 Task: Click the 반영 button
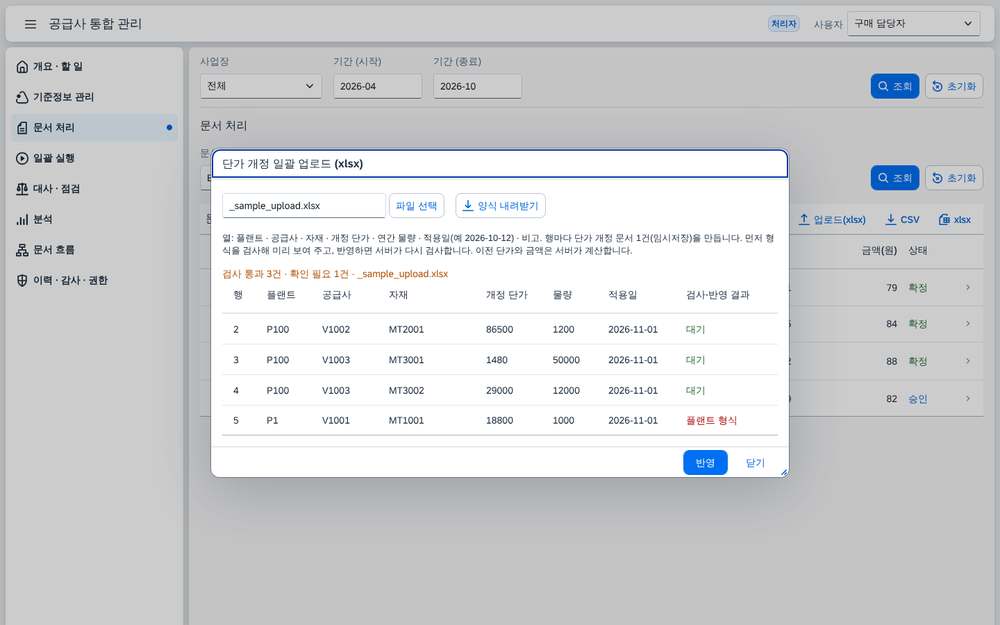[x=705, y=462]
